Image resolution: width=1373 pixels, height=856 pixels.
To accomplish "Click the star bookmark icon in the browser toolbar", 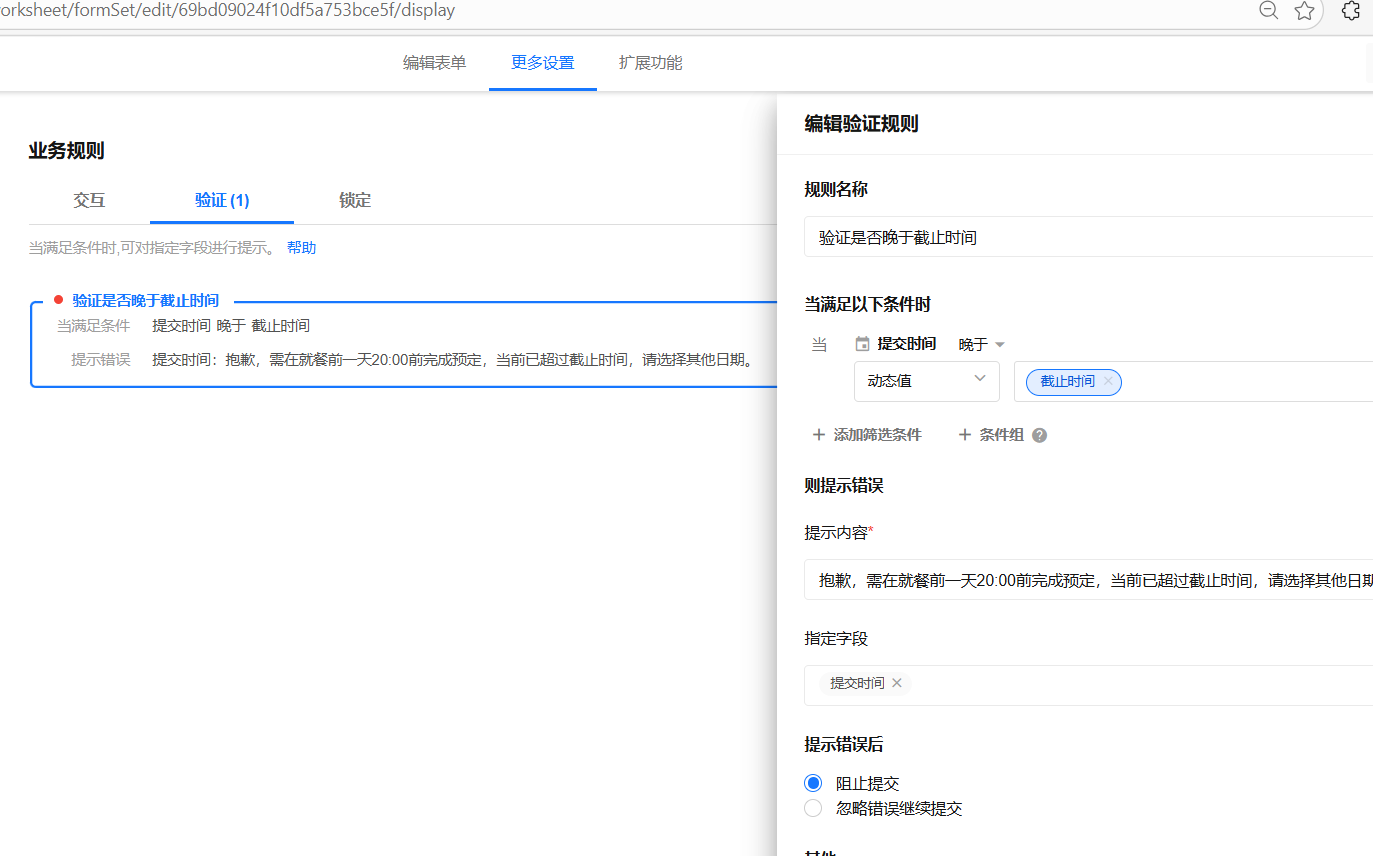I will [1304, 11].
